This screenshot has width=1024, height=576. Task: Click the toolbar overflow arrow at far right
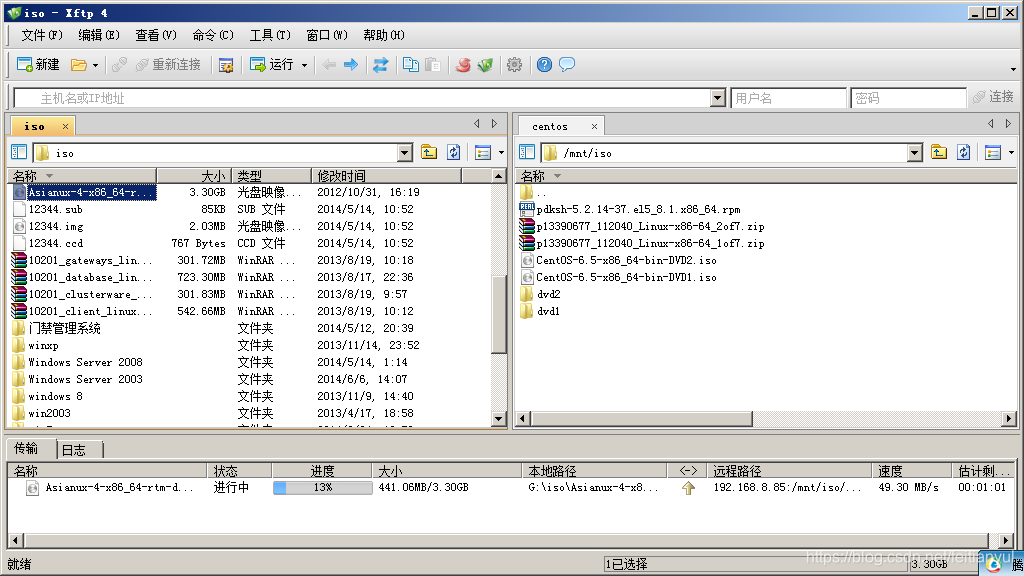[x=1013, y=69]
